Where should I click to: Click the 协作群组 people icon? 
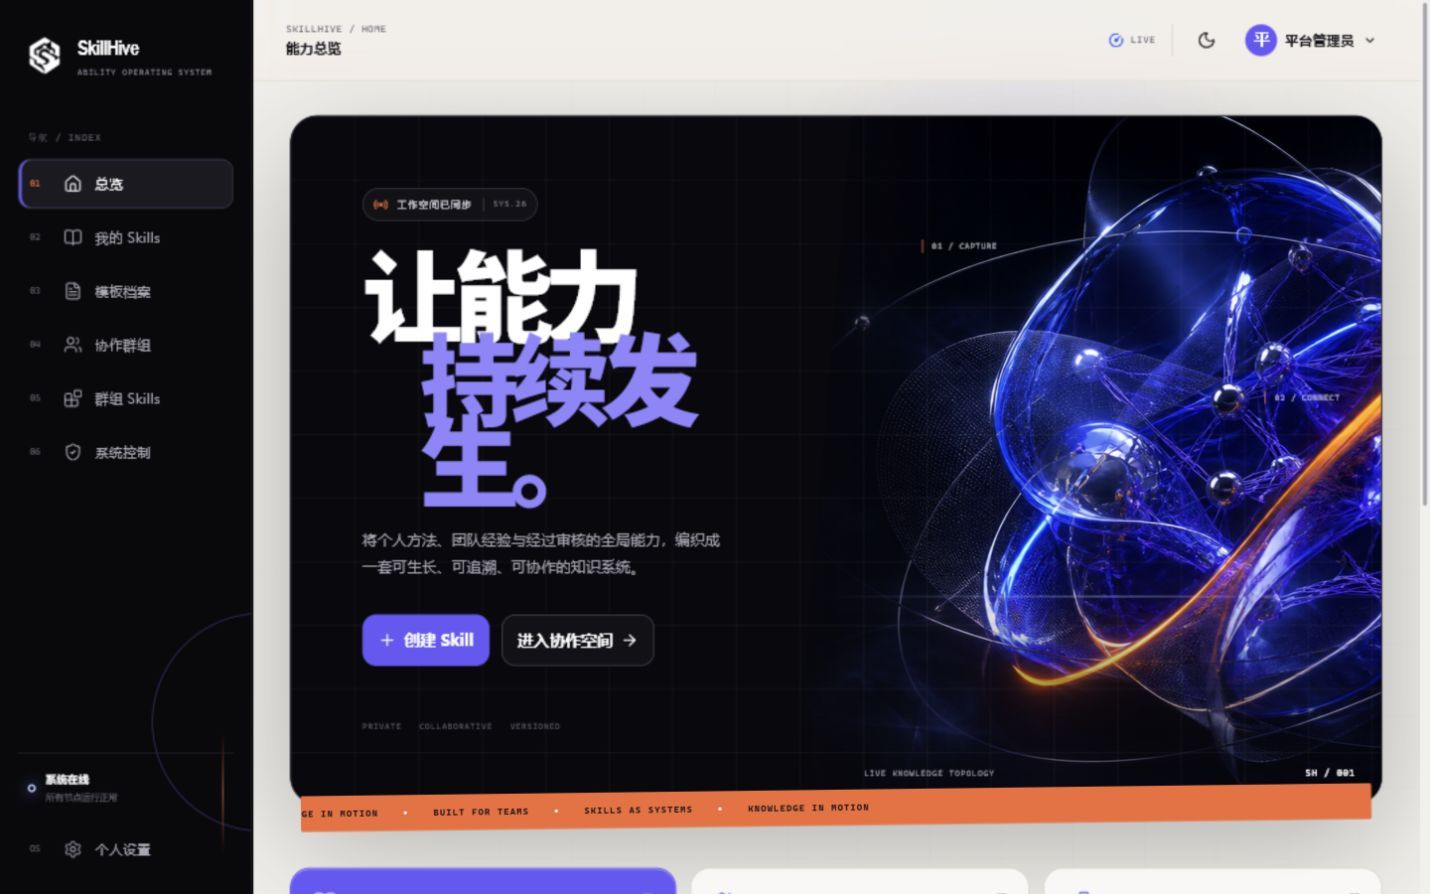(73, 344)
